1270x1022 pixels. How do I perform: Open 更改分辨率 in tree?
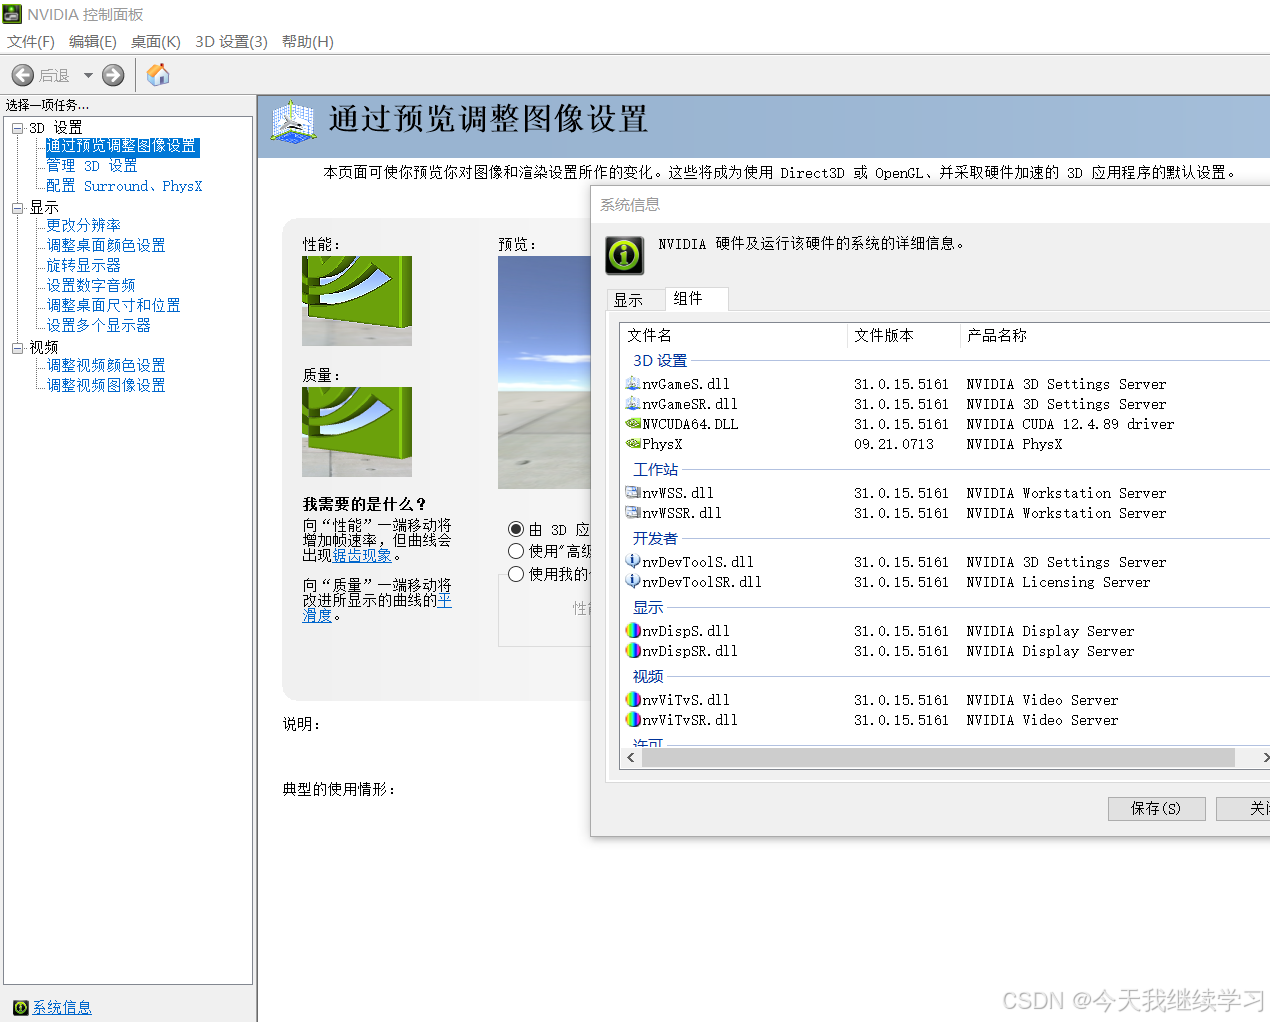(x=84, y=226)
